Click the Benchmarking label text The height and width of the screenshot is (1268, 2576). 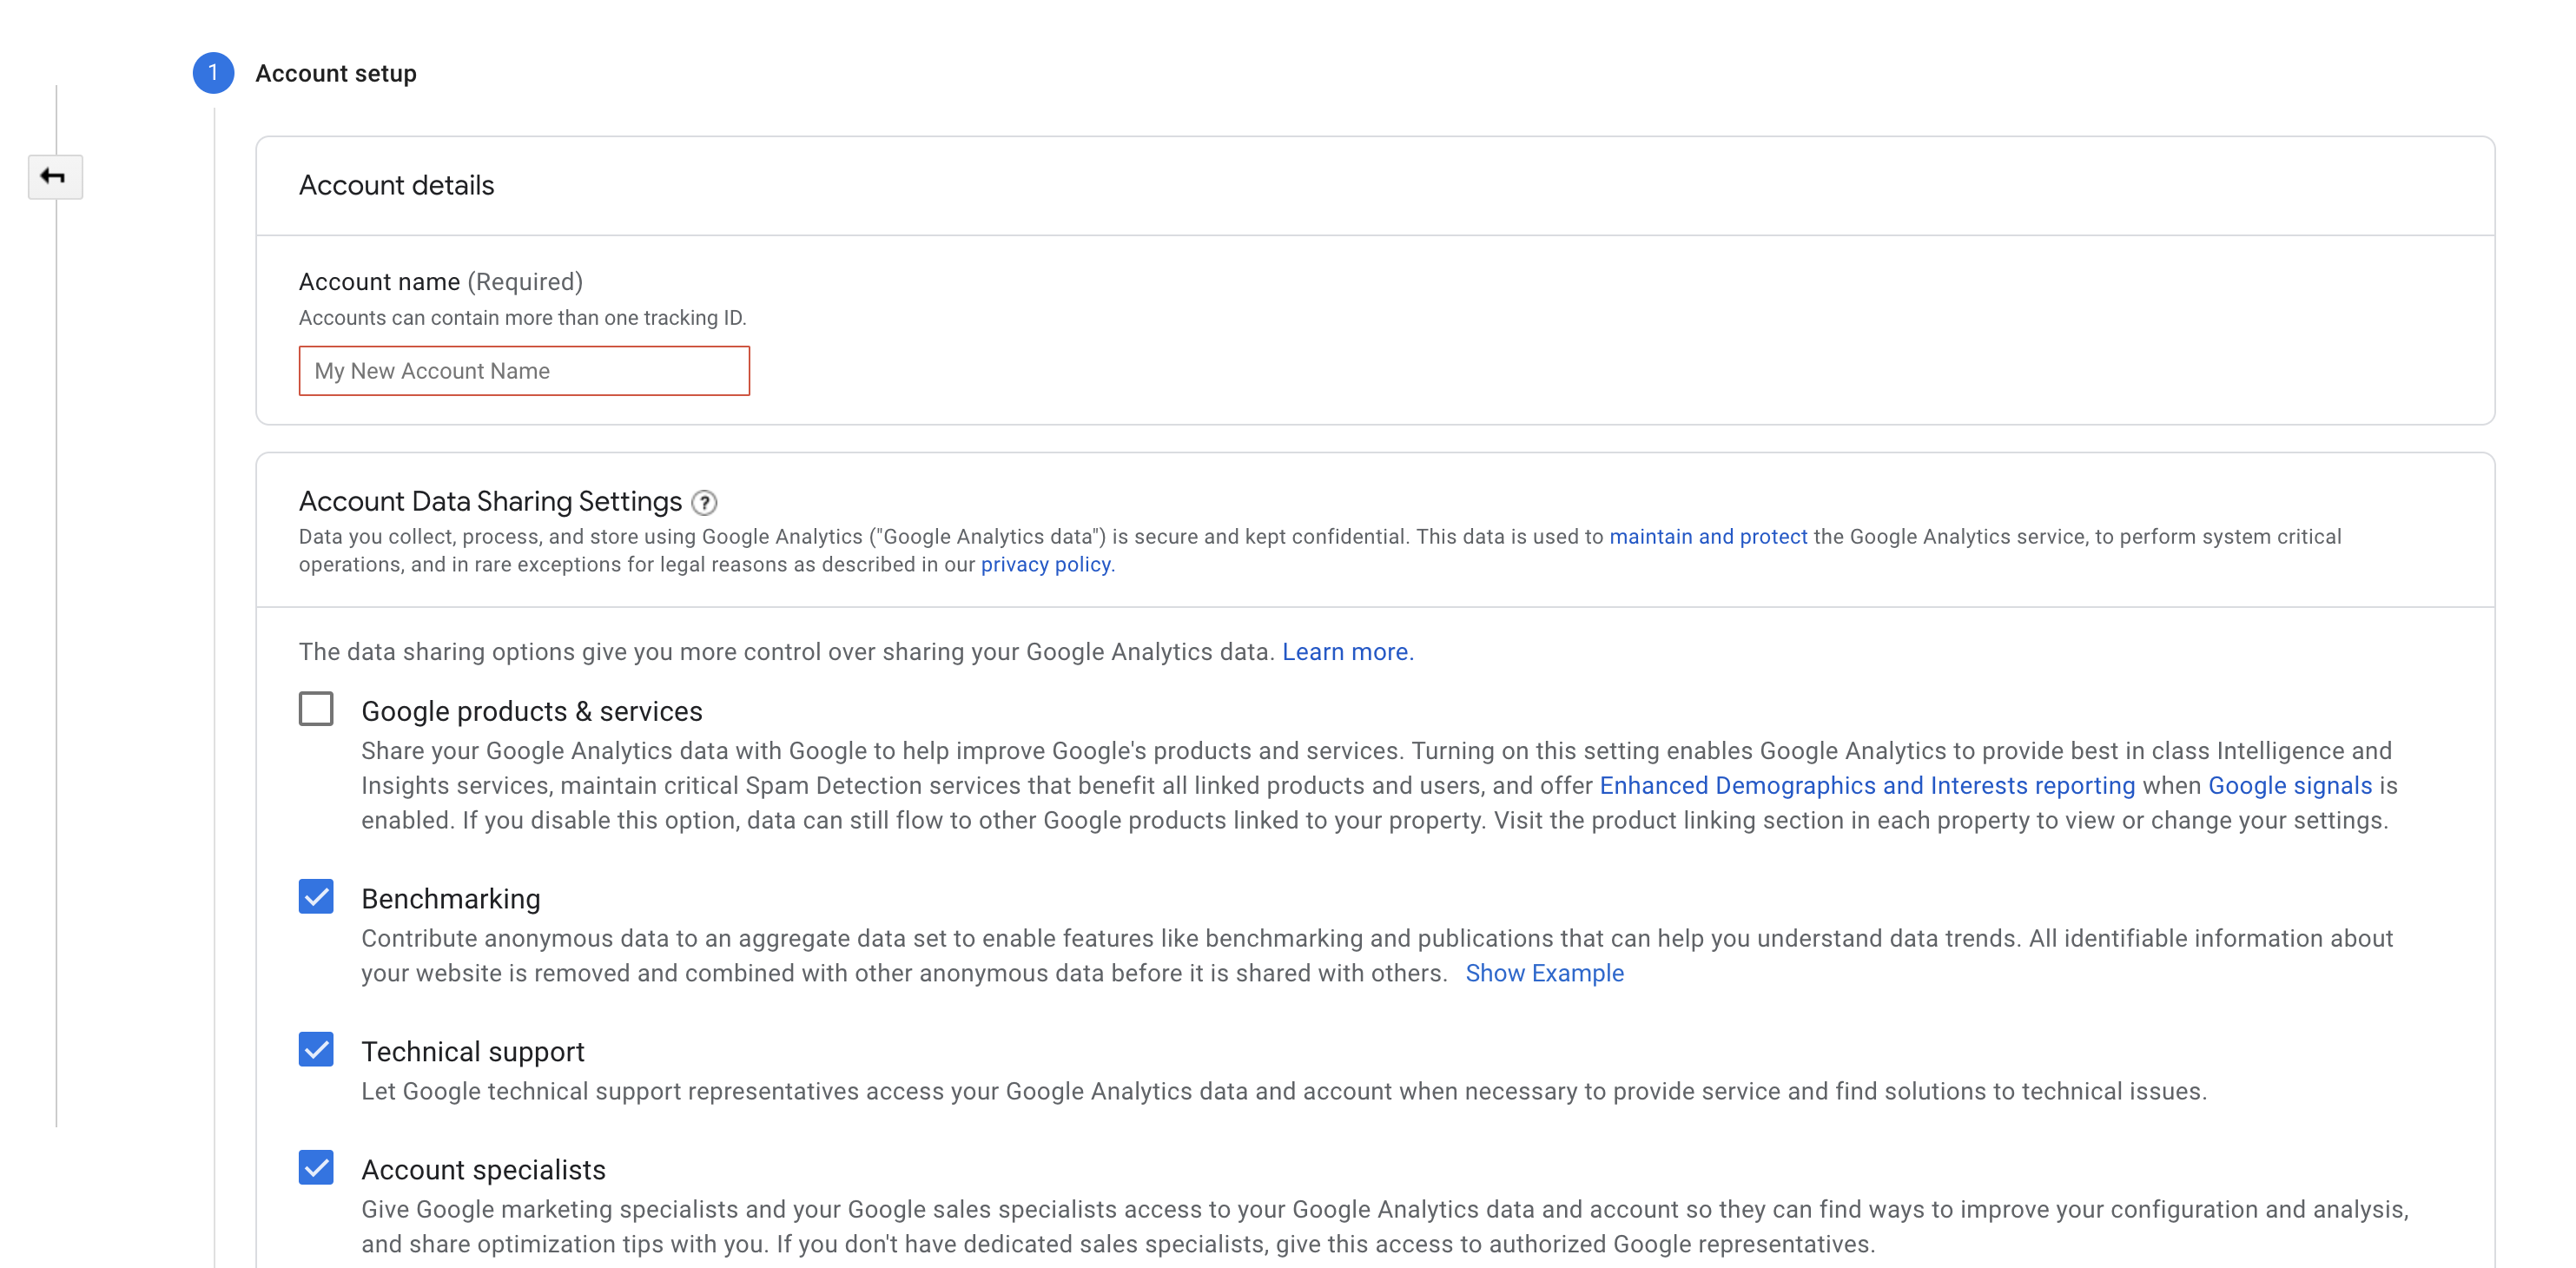tap(450, 899)
